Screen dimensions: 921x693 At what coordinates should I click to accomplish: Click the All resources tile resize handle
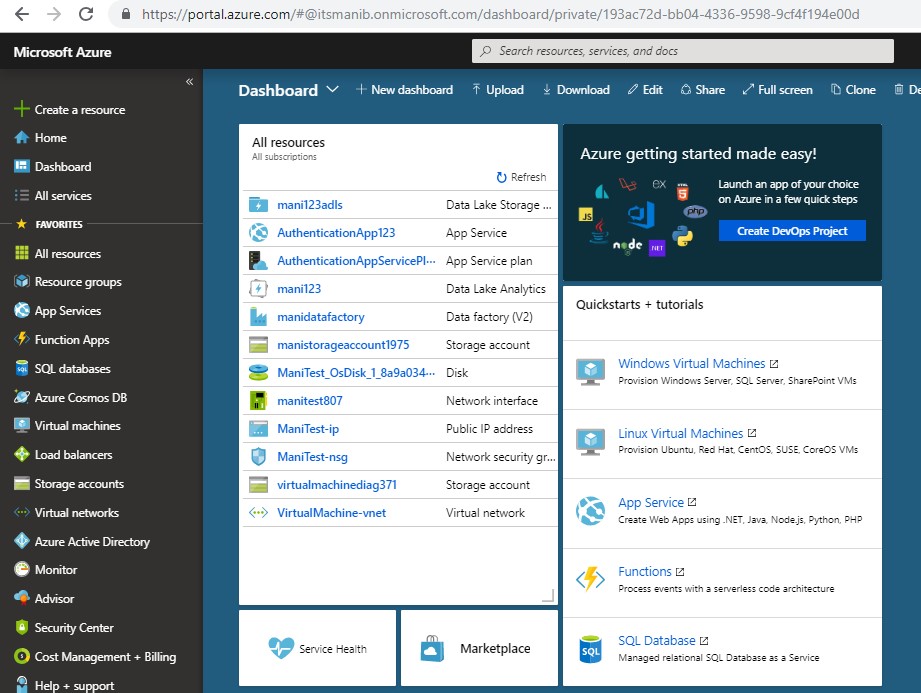tap(547, 596)
